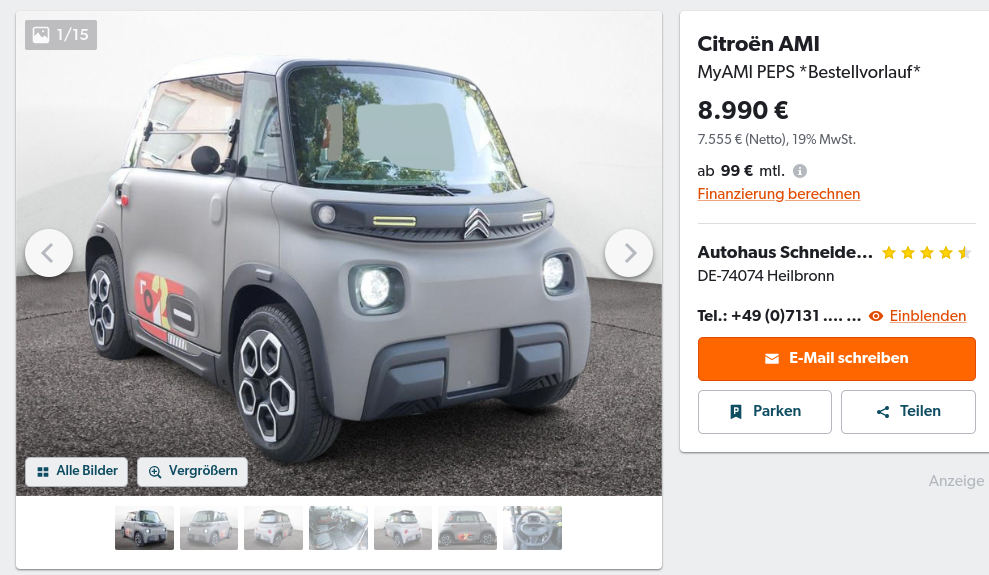Park this listing with Parken button
989x575 pixels.
tap(764, 412)
